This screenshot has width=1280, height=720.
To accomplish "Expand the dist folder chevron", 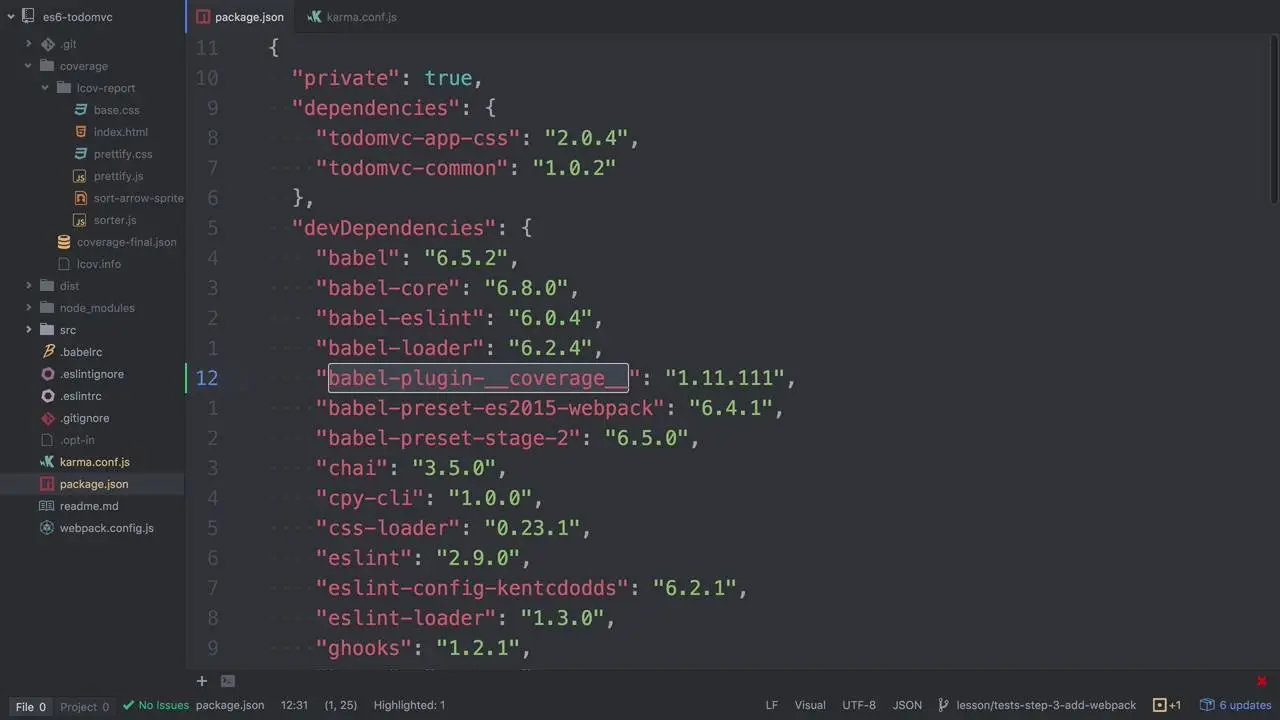I will coord(29,286).
